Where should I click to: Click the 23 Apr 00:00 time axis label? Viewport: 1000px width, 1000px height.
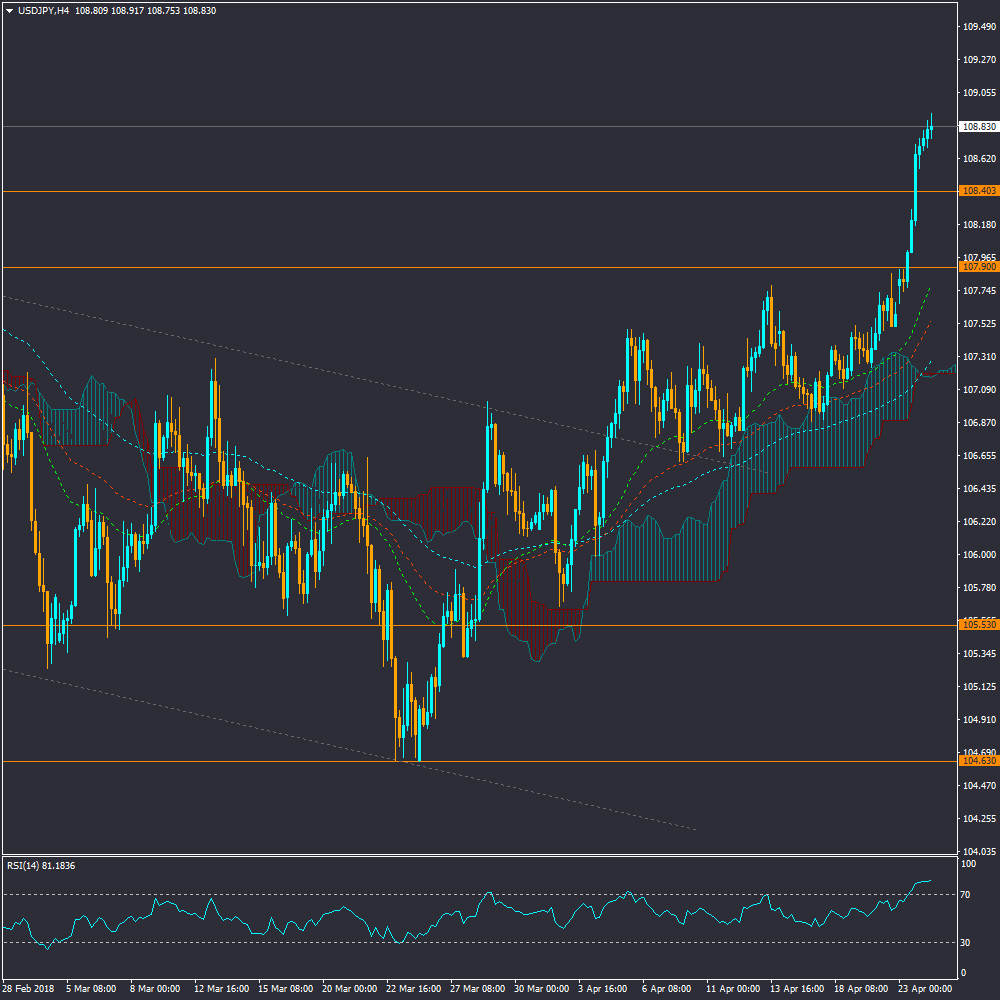(x=924, y=988)
